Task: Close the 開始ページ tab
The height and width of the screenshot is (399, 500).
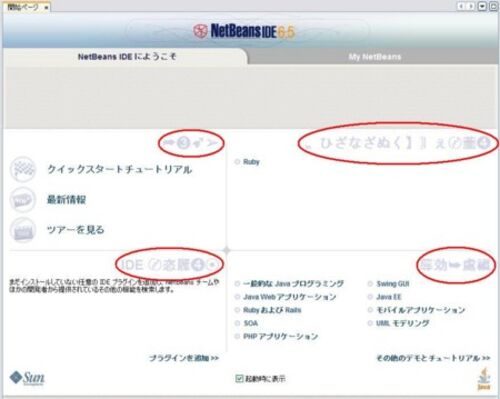Action: [x=46, y=7]
